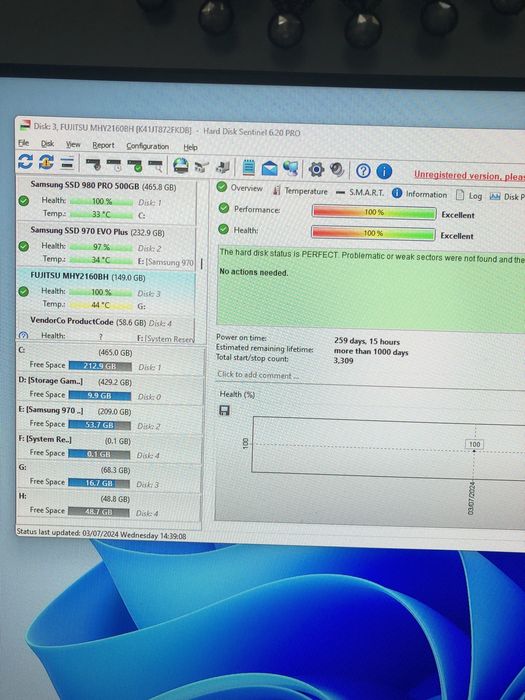Open the View menu
Image resolution: width=525 pixels, height=700 pixels.
click(x=73, y=145)
